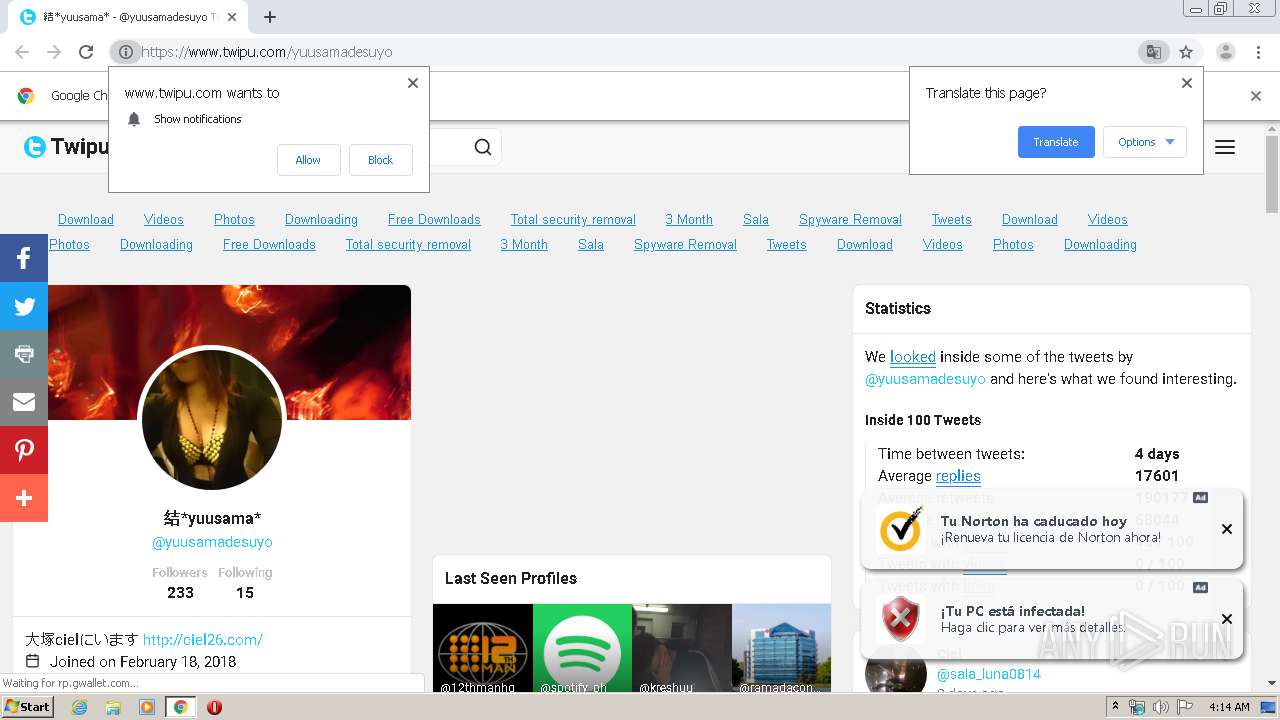Click the 4:14 AM system clock
The image size is (1280, 720).
tap(1228, 707)
